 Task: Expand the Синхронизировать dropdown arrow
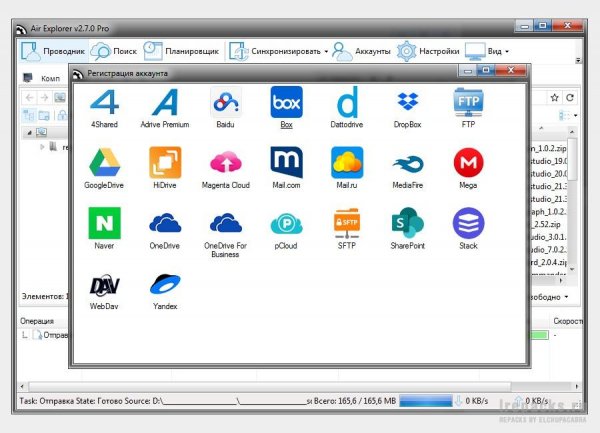[x=326, y=51]
